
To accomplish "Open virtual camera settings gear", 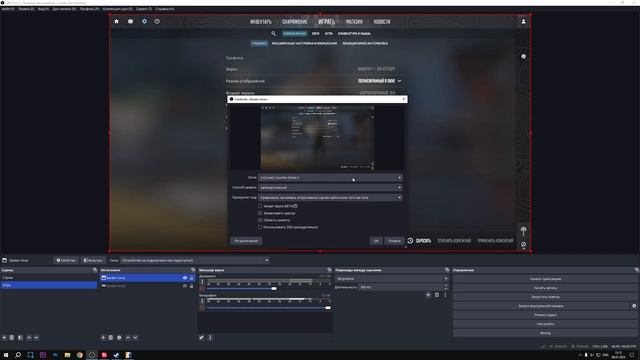I will (x=634, y=306).
